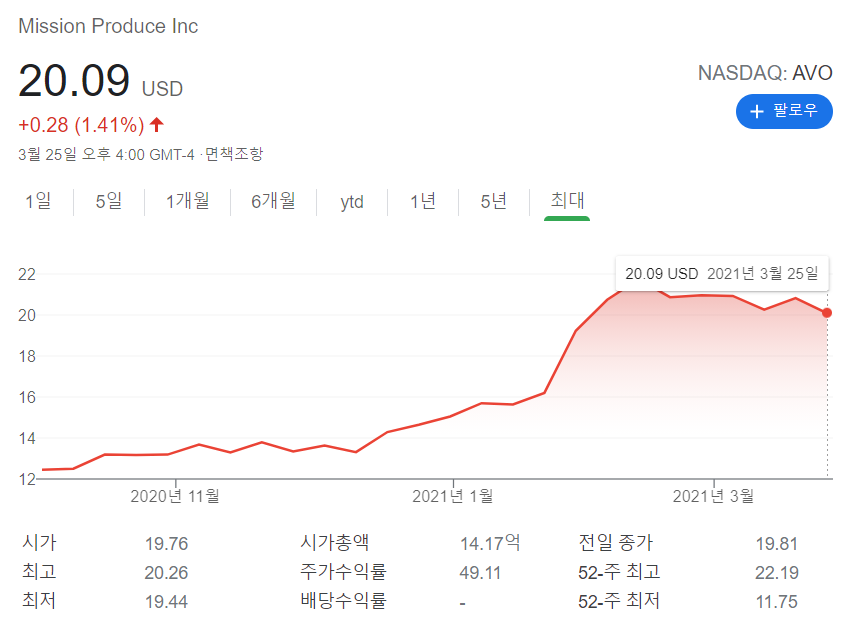Switch to the 6개월 chart tab
The width and height of the screenshot is (863, 642).
pyautogui.click(x=274, y=201)
